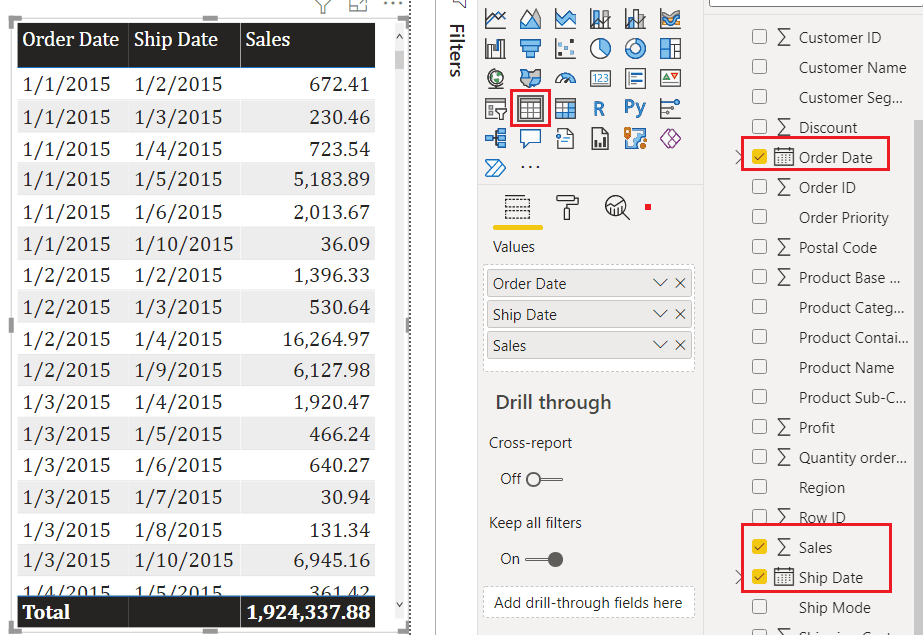
Task: Open the Sales dropdown in the Values well
Action: tap(660, 345)
